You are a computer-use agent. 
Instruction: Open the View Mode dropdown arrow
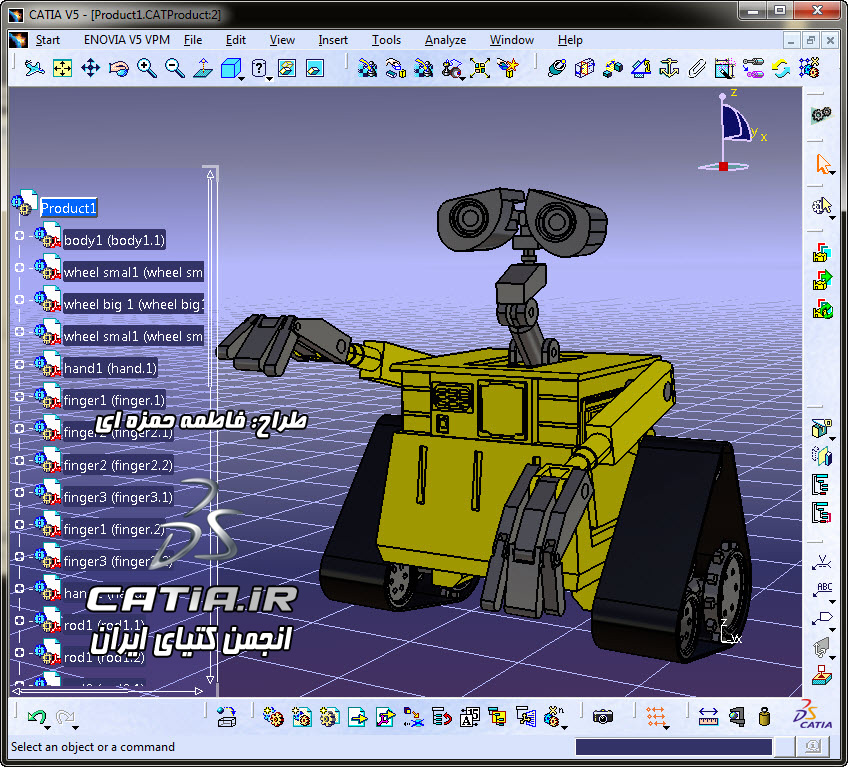[x=269, y=79]
